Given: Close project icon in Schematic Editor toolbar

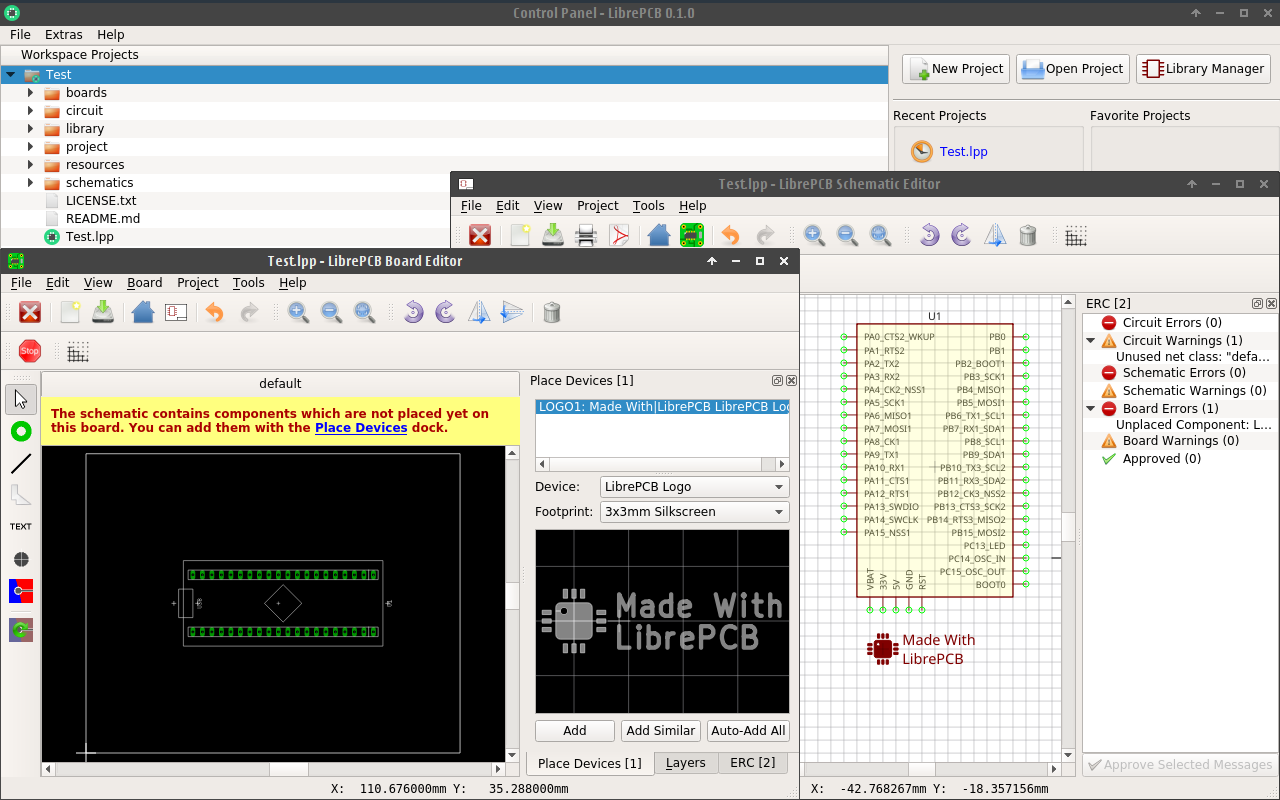Looking at the screenshot, I should [x=480, y=235].
